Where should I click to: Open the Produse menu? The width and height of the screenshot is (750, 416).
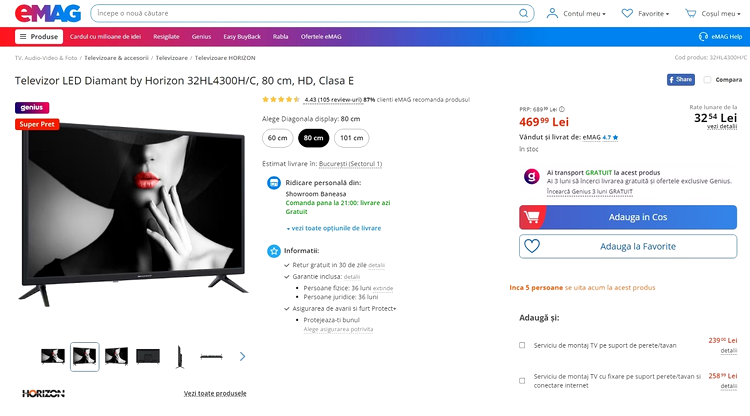tap(39, 37)
